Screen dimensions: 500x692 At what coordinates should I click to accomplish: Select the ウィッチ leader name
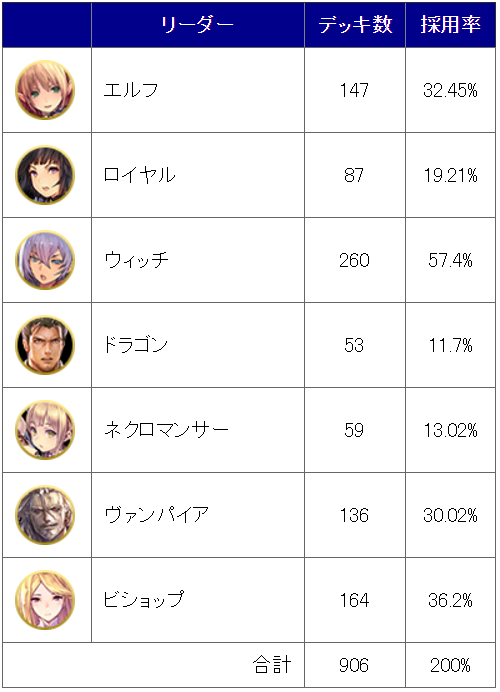coord(136,260)
